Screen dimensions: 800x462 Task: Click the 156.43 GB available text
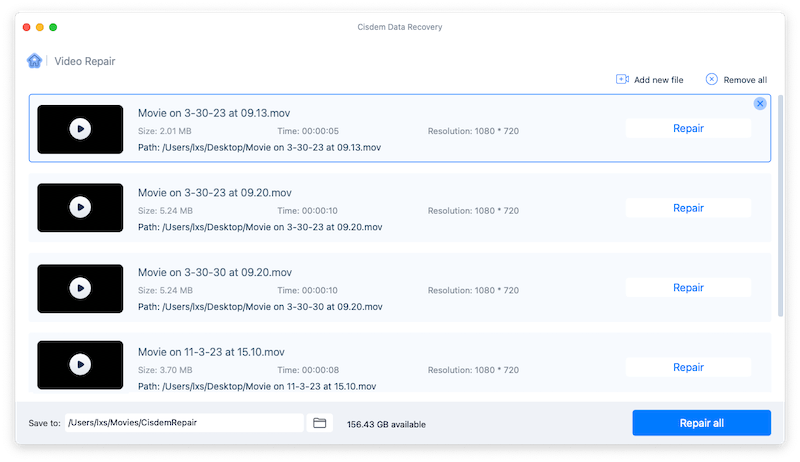coord(386,424)
